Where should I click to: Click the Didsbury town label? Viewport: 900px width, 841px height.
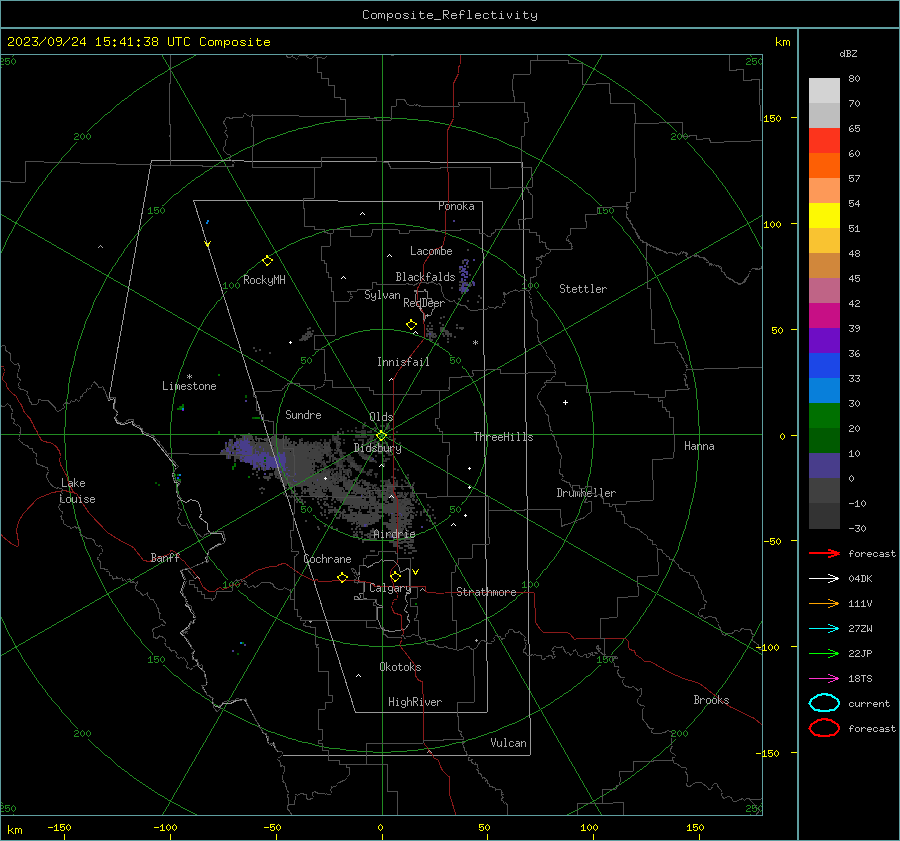(377, 448)
